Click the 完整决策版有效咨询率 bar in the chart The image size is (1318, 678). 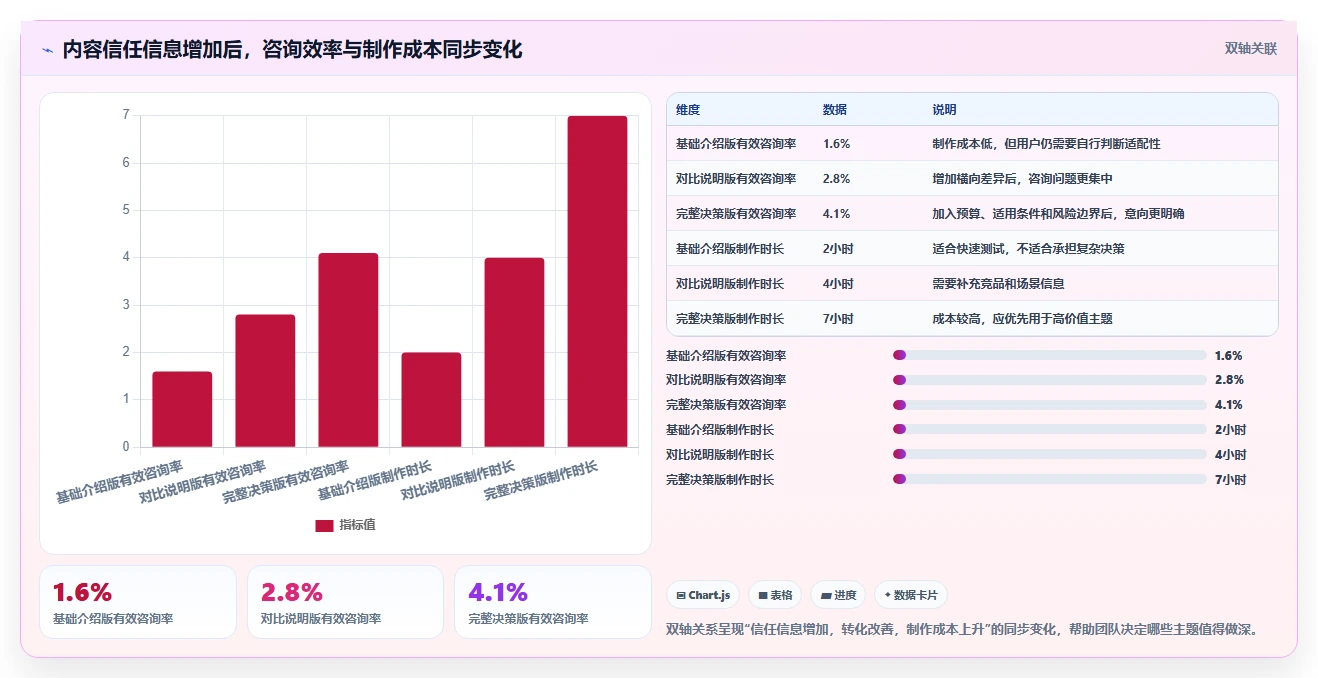348,350
